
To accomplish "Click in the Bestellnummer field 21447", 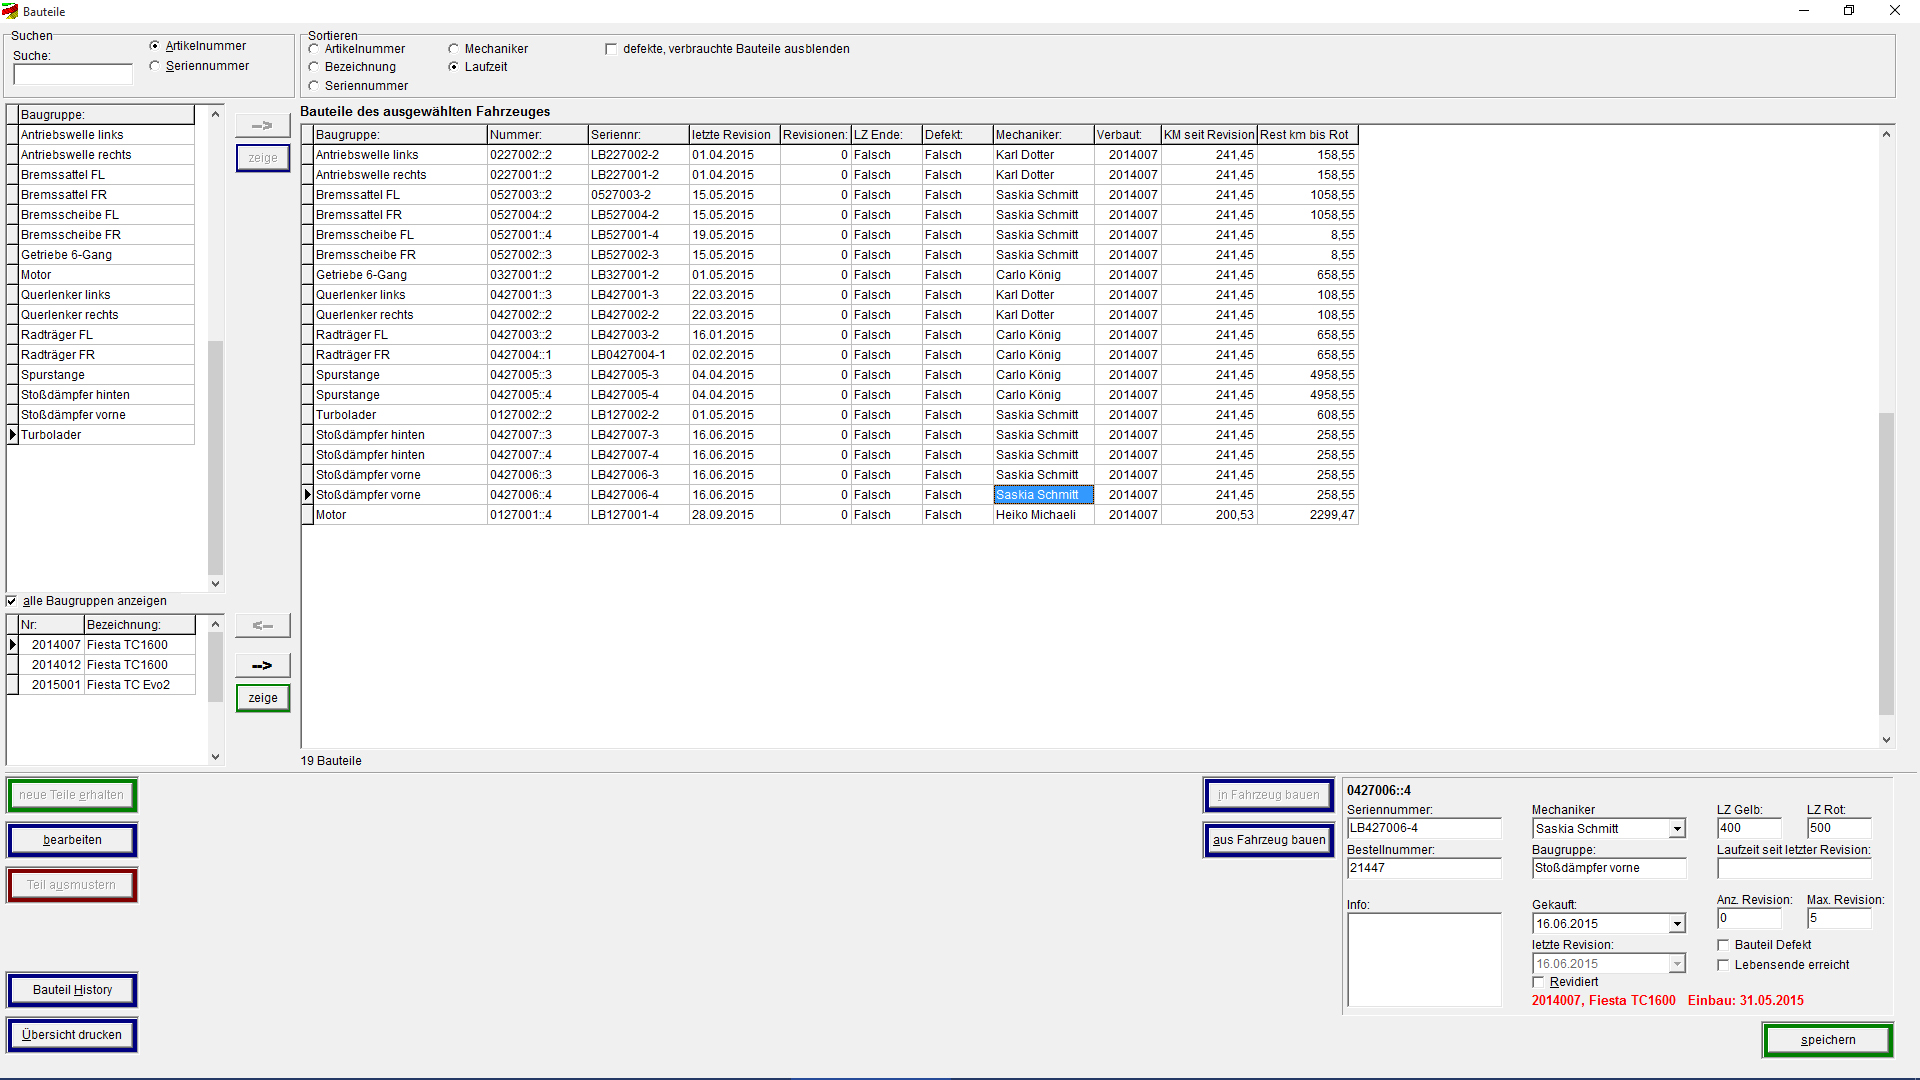I will click(x=1423, y=868).
